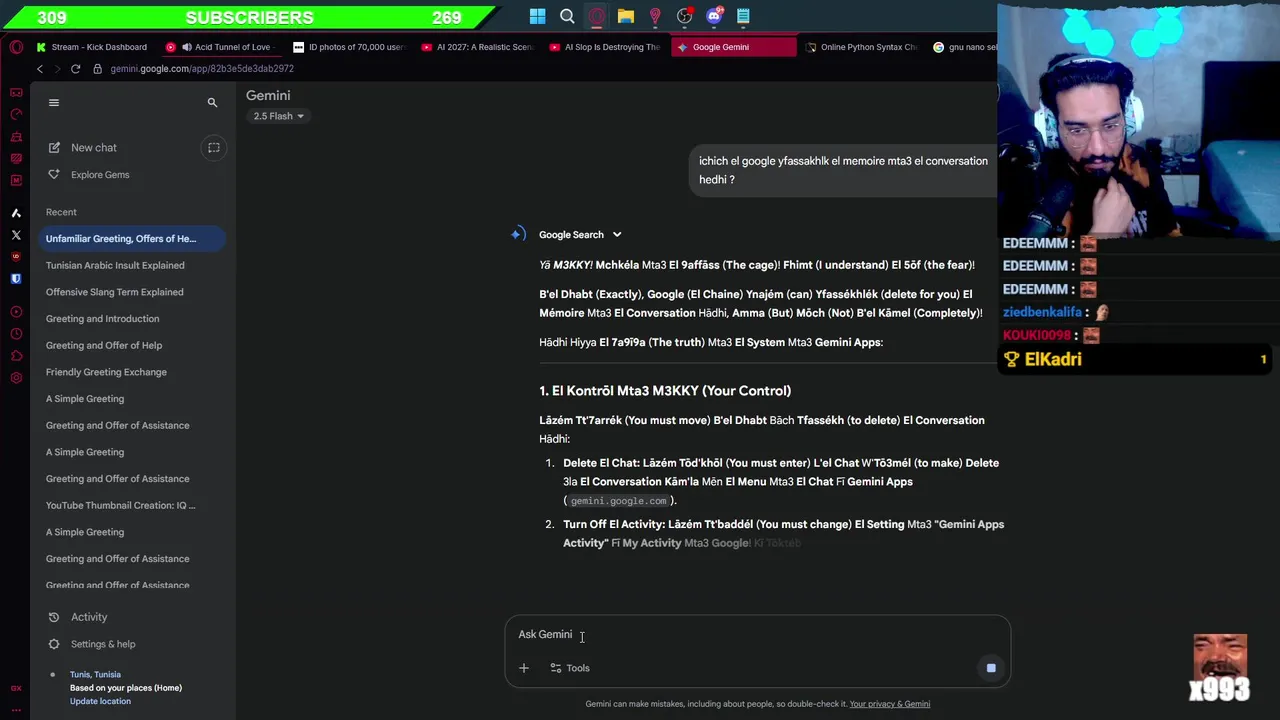Viewport: 1280px width, 720px height.
Task: Click the plus icon to add files
Action: click(523, 668)
